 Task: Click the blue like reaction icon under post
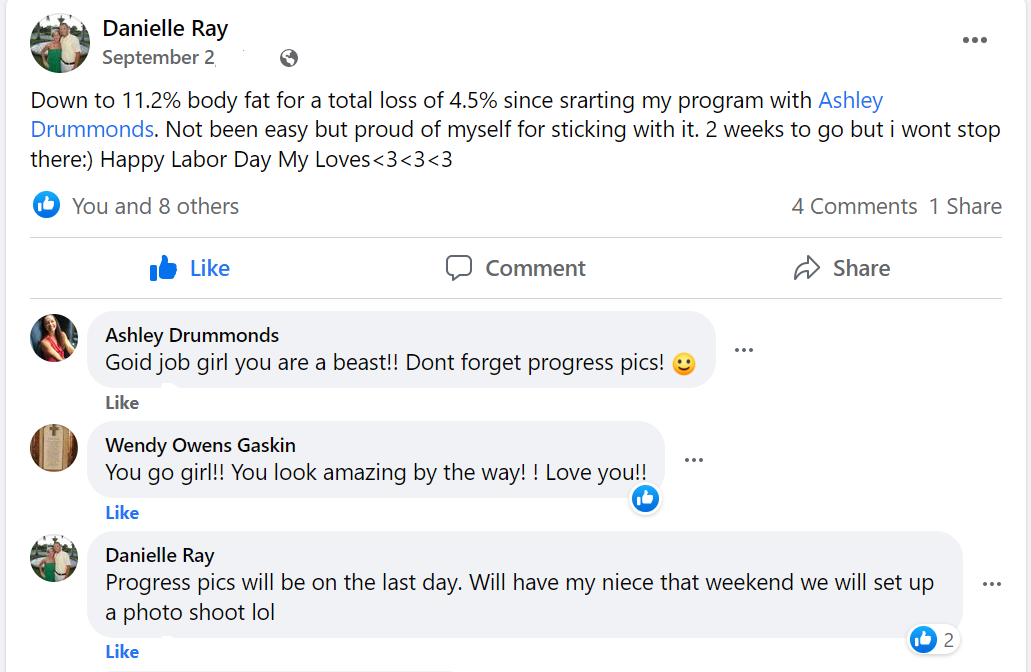coord(46,206)
